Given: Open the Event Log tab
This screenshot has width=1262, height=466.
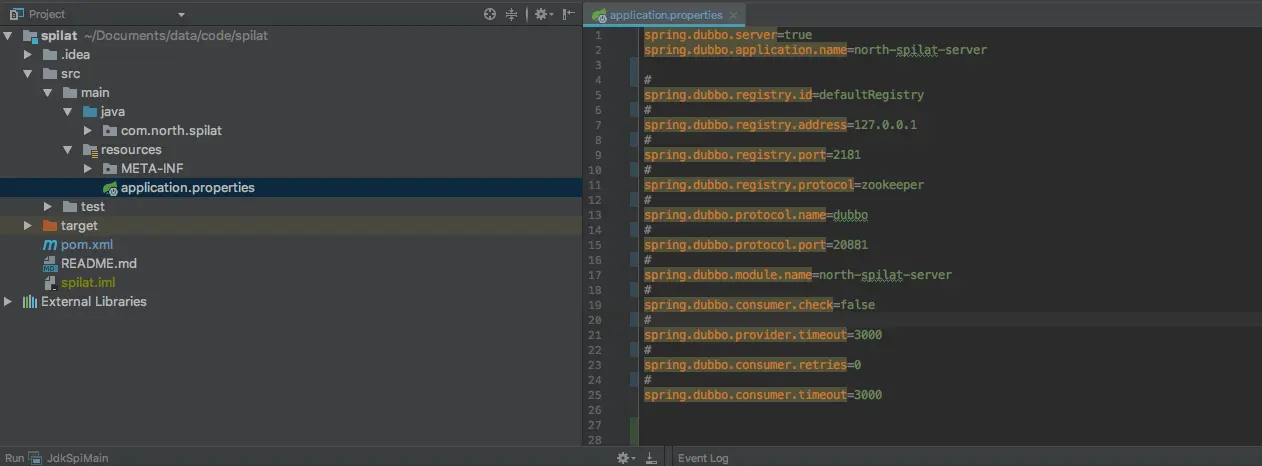Looking at the screenshot, I should coord(703,458).
